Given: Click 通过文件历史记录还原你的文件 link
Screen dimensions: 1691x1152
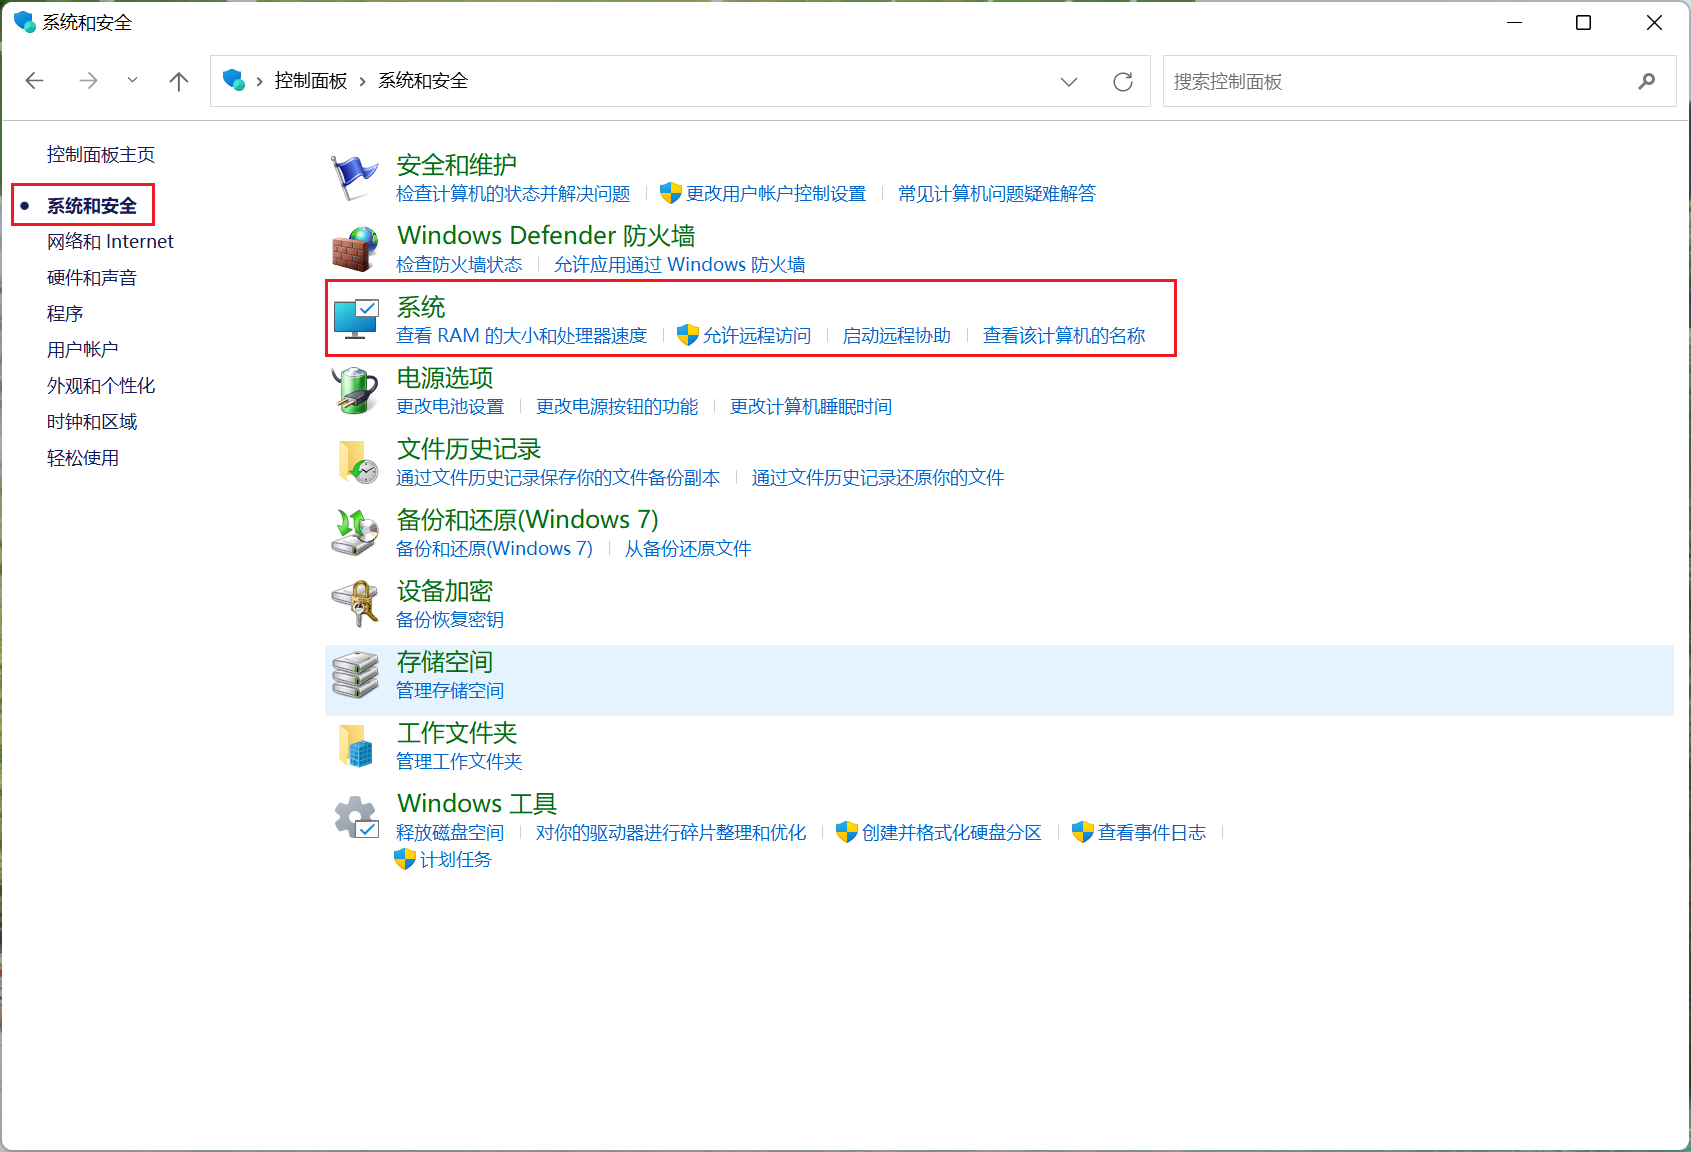Looking at the screenshot, I should (878, 477).
